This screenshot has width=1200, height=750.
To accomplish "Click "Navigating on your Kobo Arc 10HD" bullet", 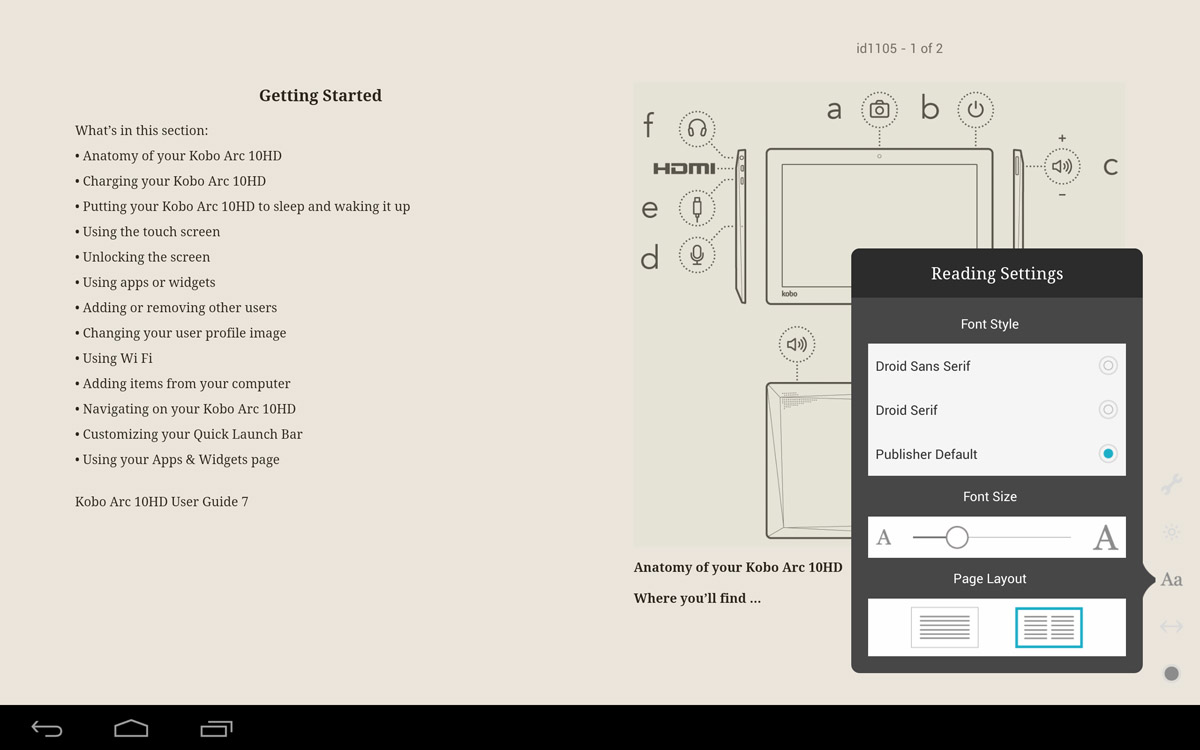I will [185, 409].
